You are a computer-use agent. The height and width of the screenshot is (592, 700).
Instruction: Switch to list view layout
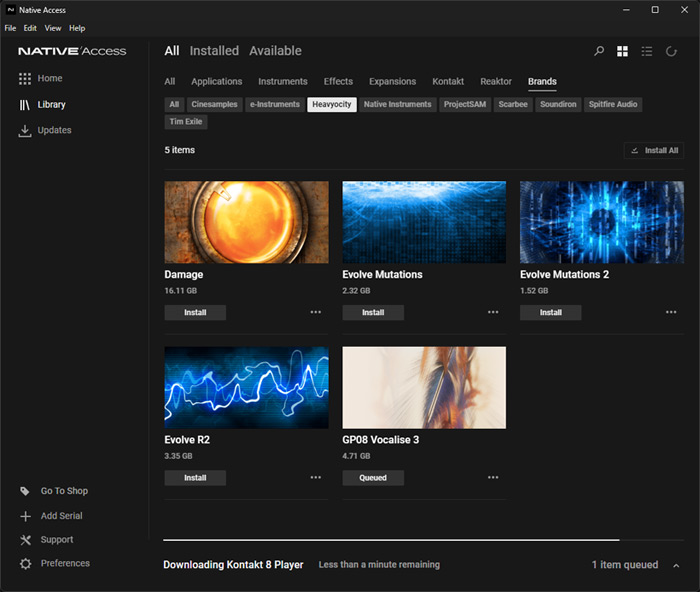647,51
